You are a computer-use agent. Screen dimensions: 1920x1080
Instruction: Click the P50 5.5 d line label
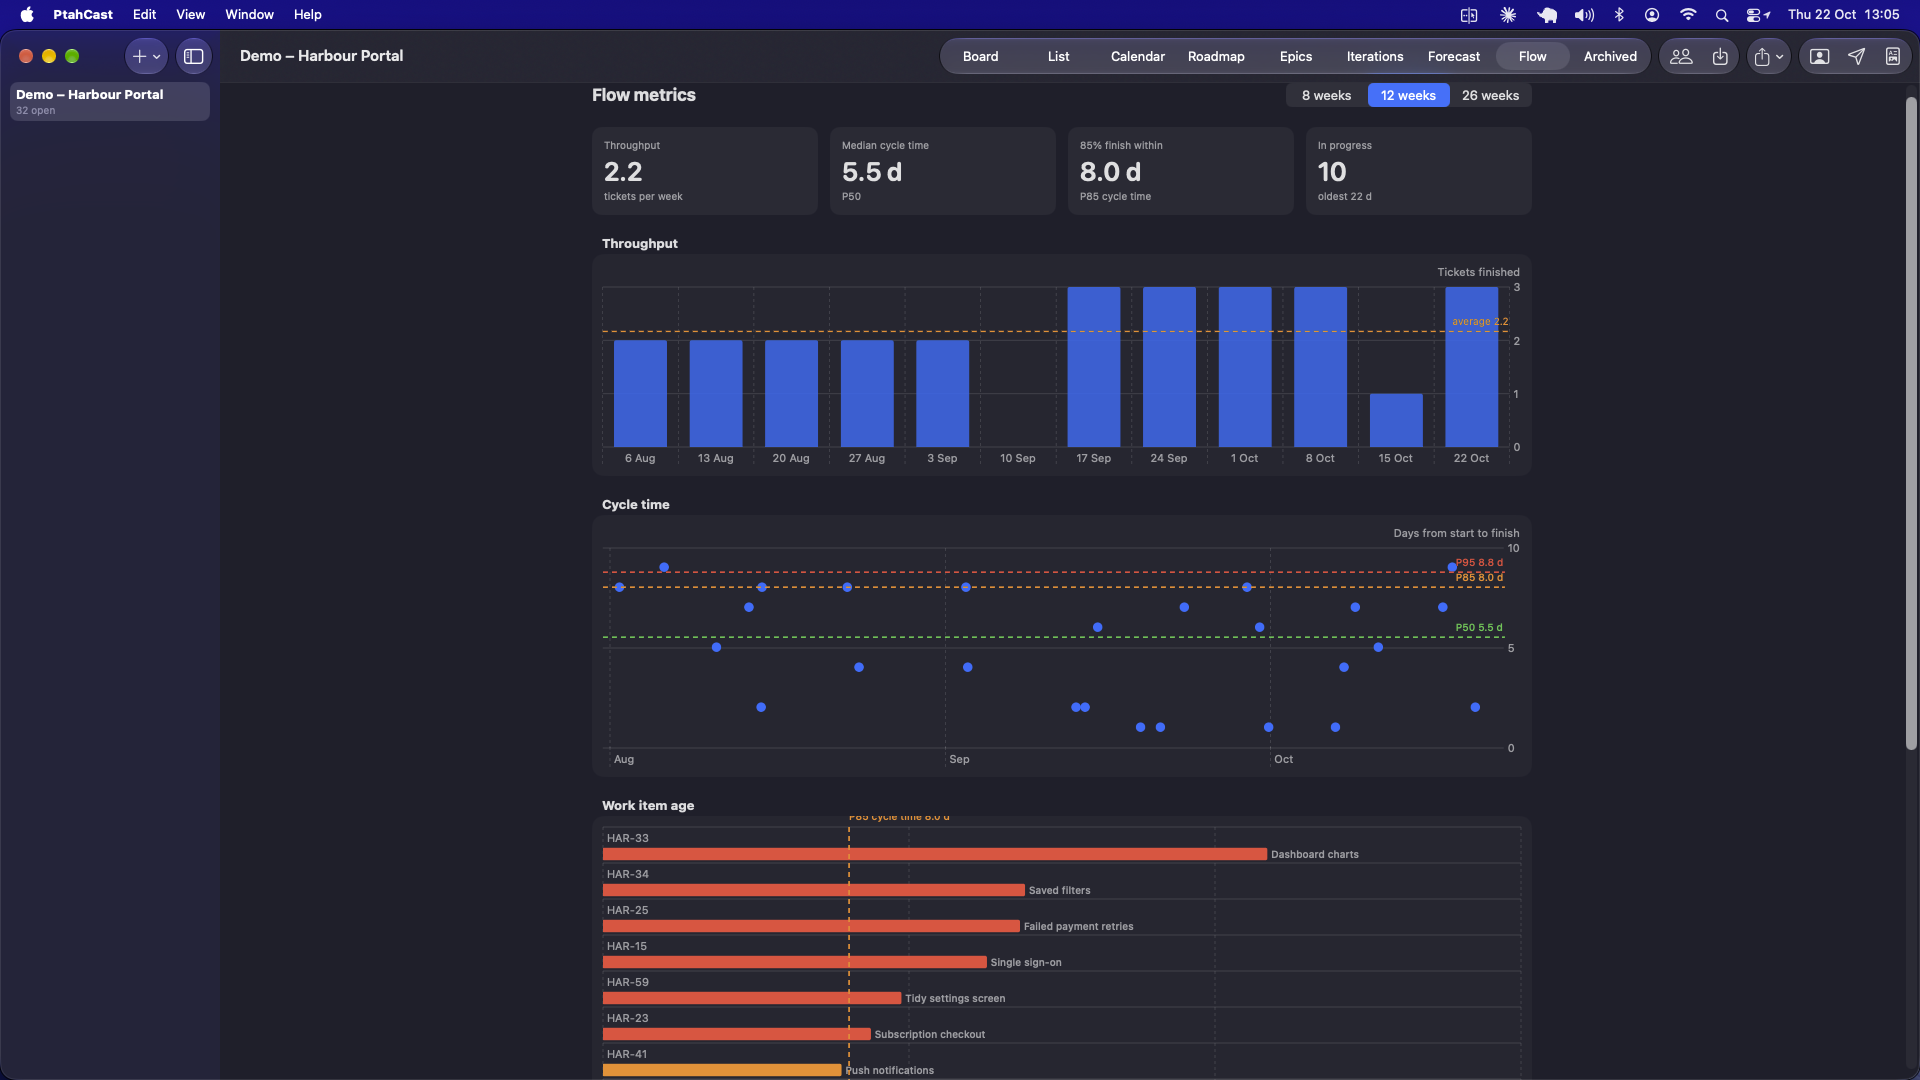1479,628
